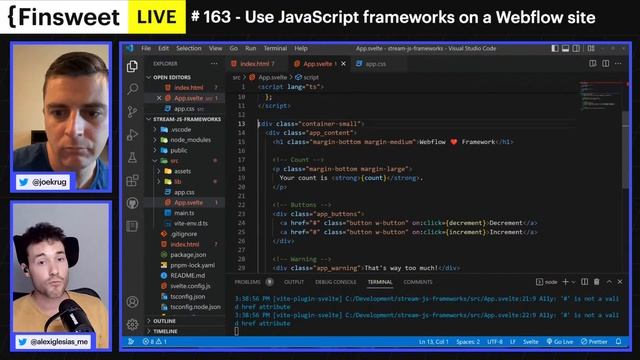The image size is (640, 360).
Task: Open the Explorer view in activity bar
Action: click(132, 66)
